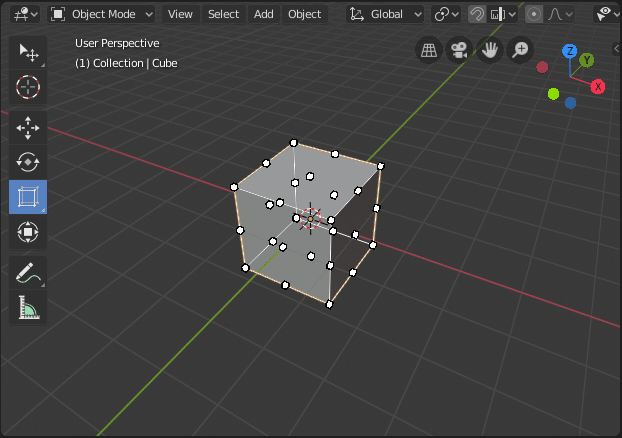The width and height of the screenshot is (622, 438).
Task: Open the Object menu
Action: pos(304,14)
